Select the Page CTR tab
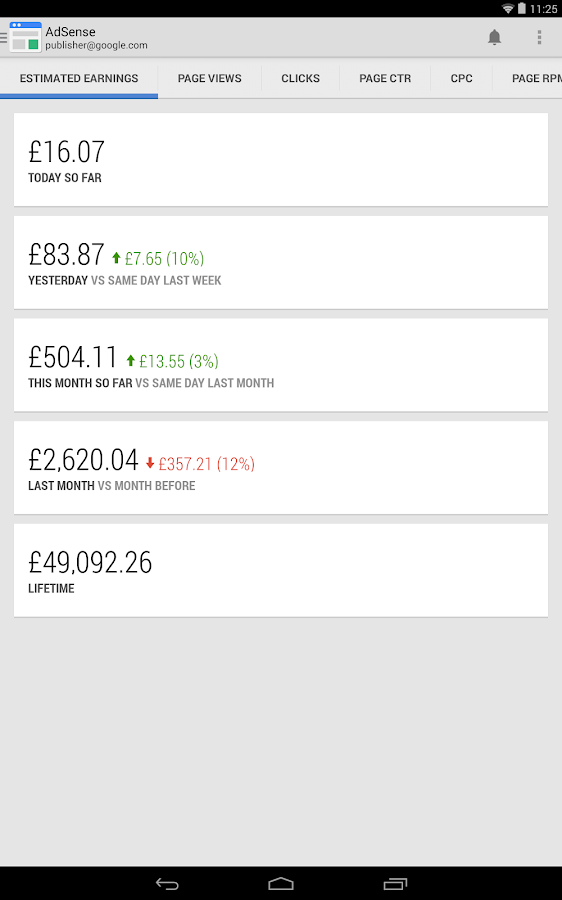Screen dimensions: 562x900 pos(385,79)
